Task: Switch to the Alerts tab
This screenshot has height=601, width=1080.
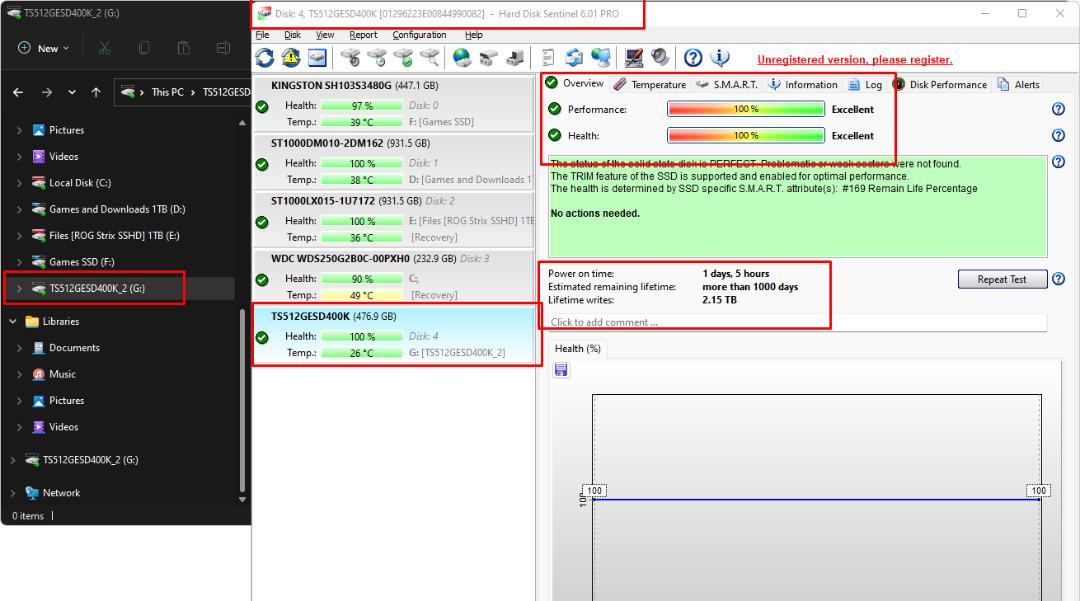Action: [1018, 84]
